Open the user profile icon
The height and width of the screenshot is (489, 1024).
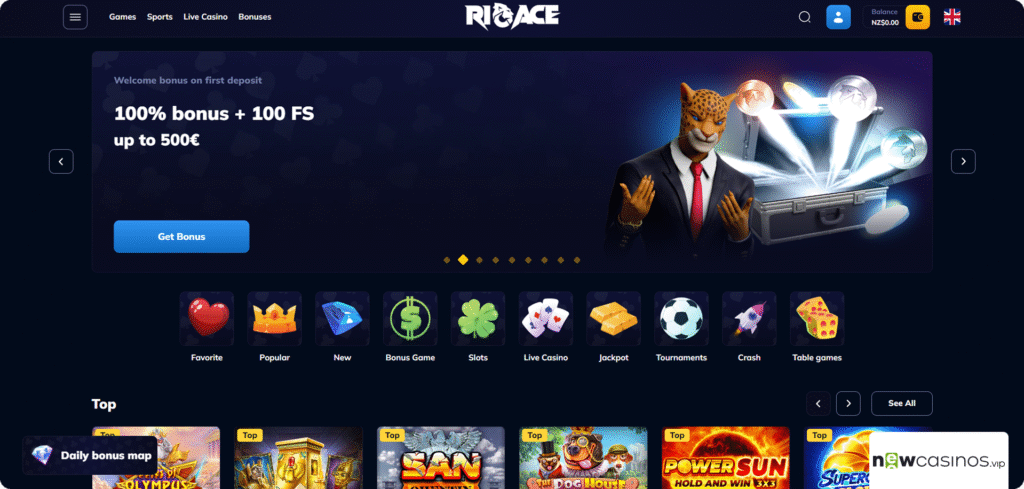coord(838,17)
